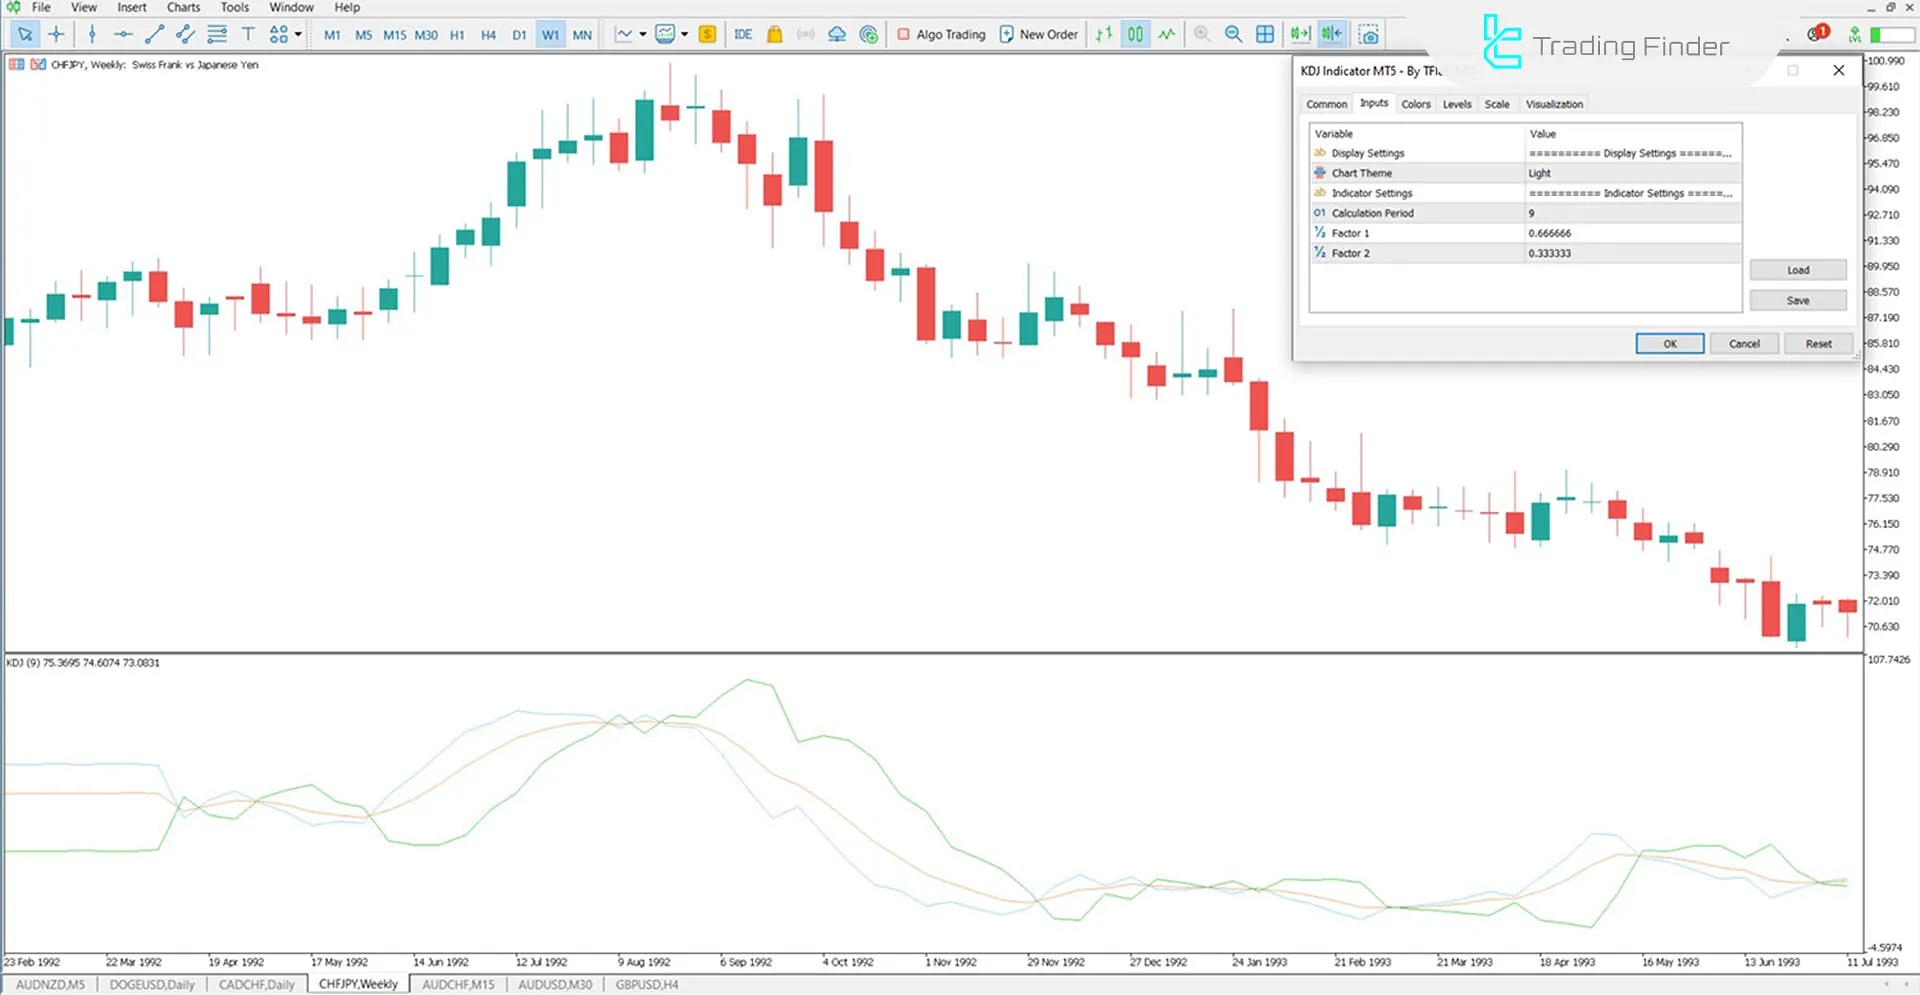Select the crosshair tool
This screenshot has height=995, width=1920.
pos(56,34)
